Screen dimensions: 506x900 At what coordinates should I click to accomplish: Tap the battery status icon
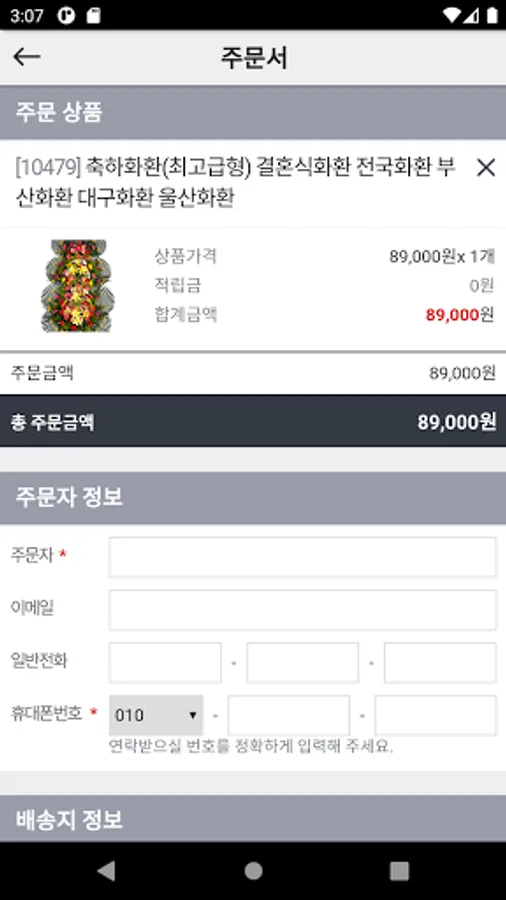click(x=492, y=15)
